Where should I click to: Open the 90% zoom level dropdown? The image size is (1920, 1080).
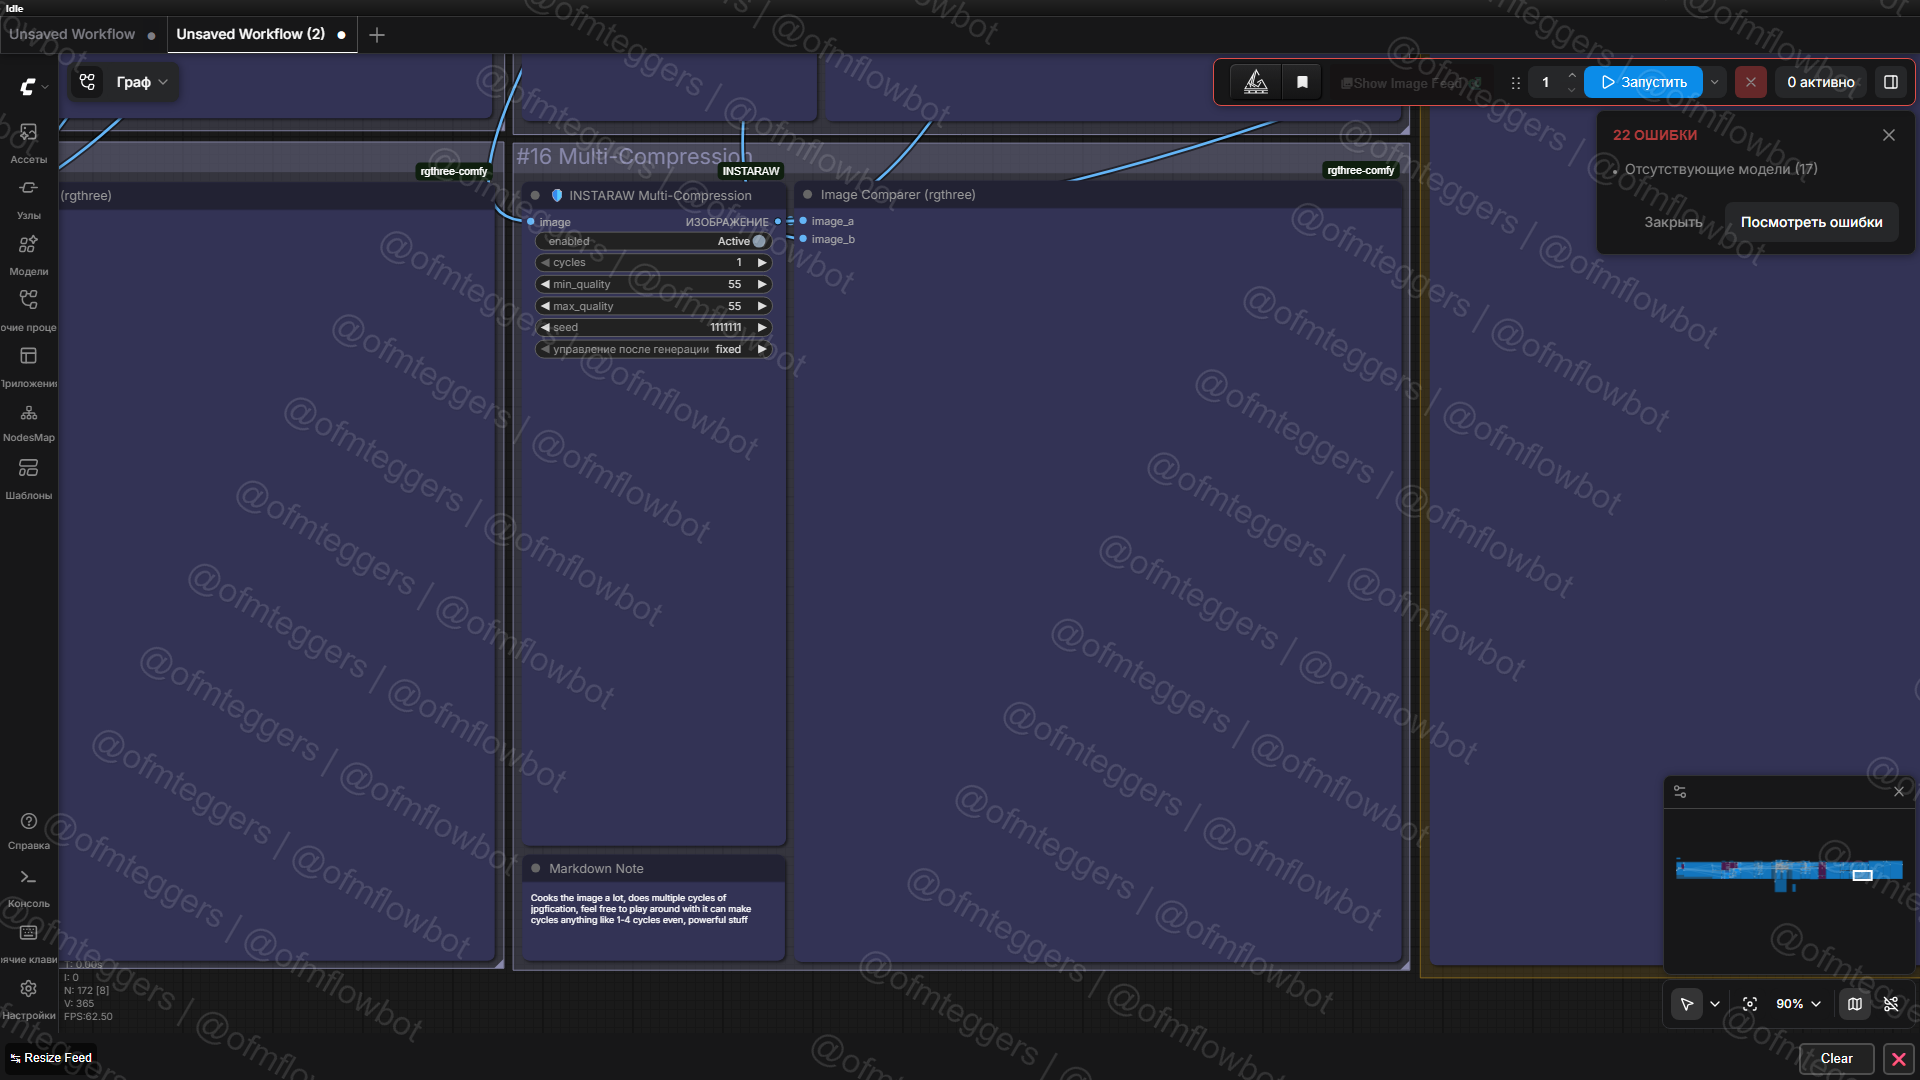coord(1798,1004)
